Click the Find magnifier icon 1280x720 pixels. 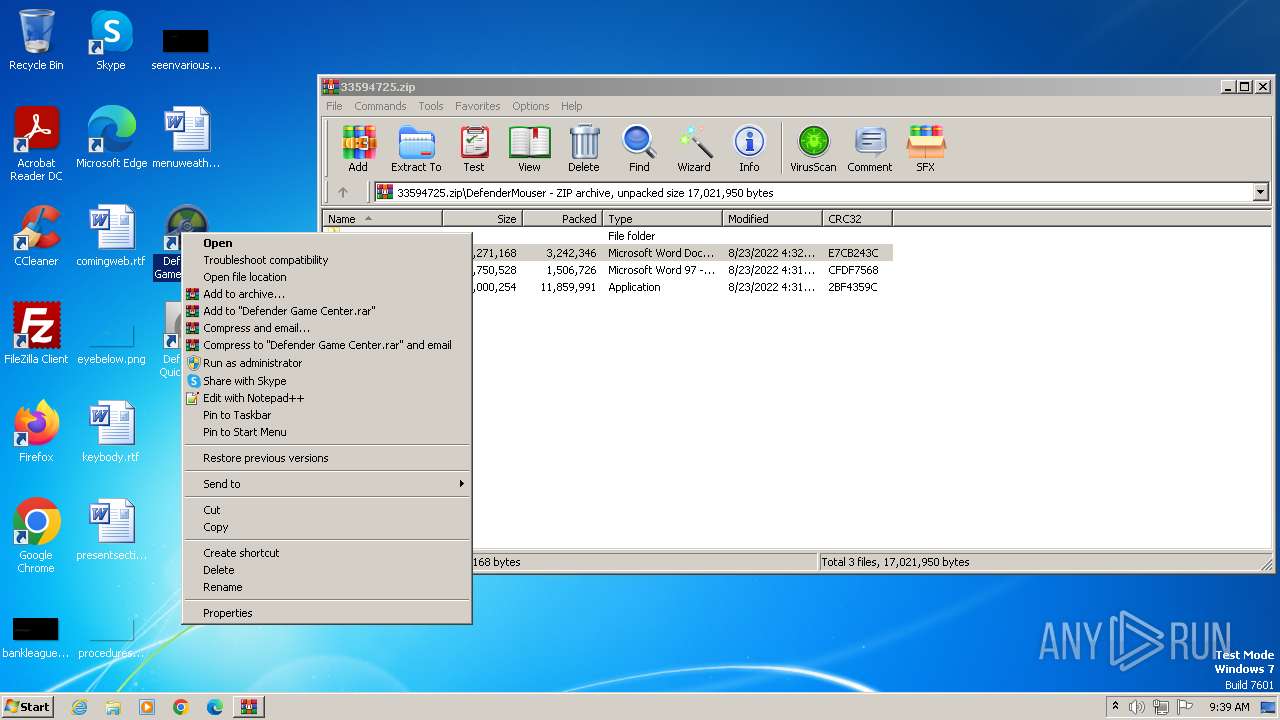tap(639, 148)
